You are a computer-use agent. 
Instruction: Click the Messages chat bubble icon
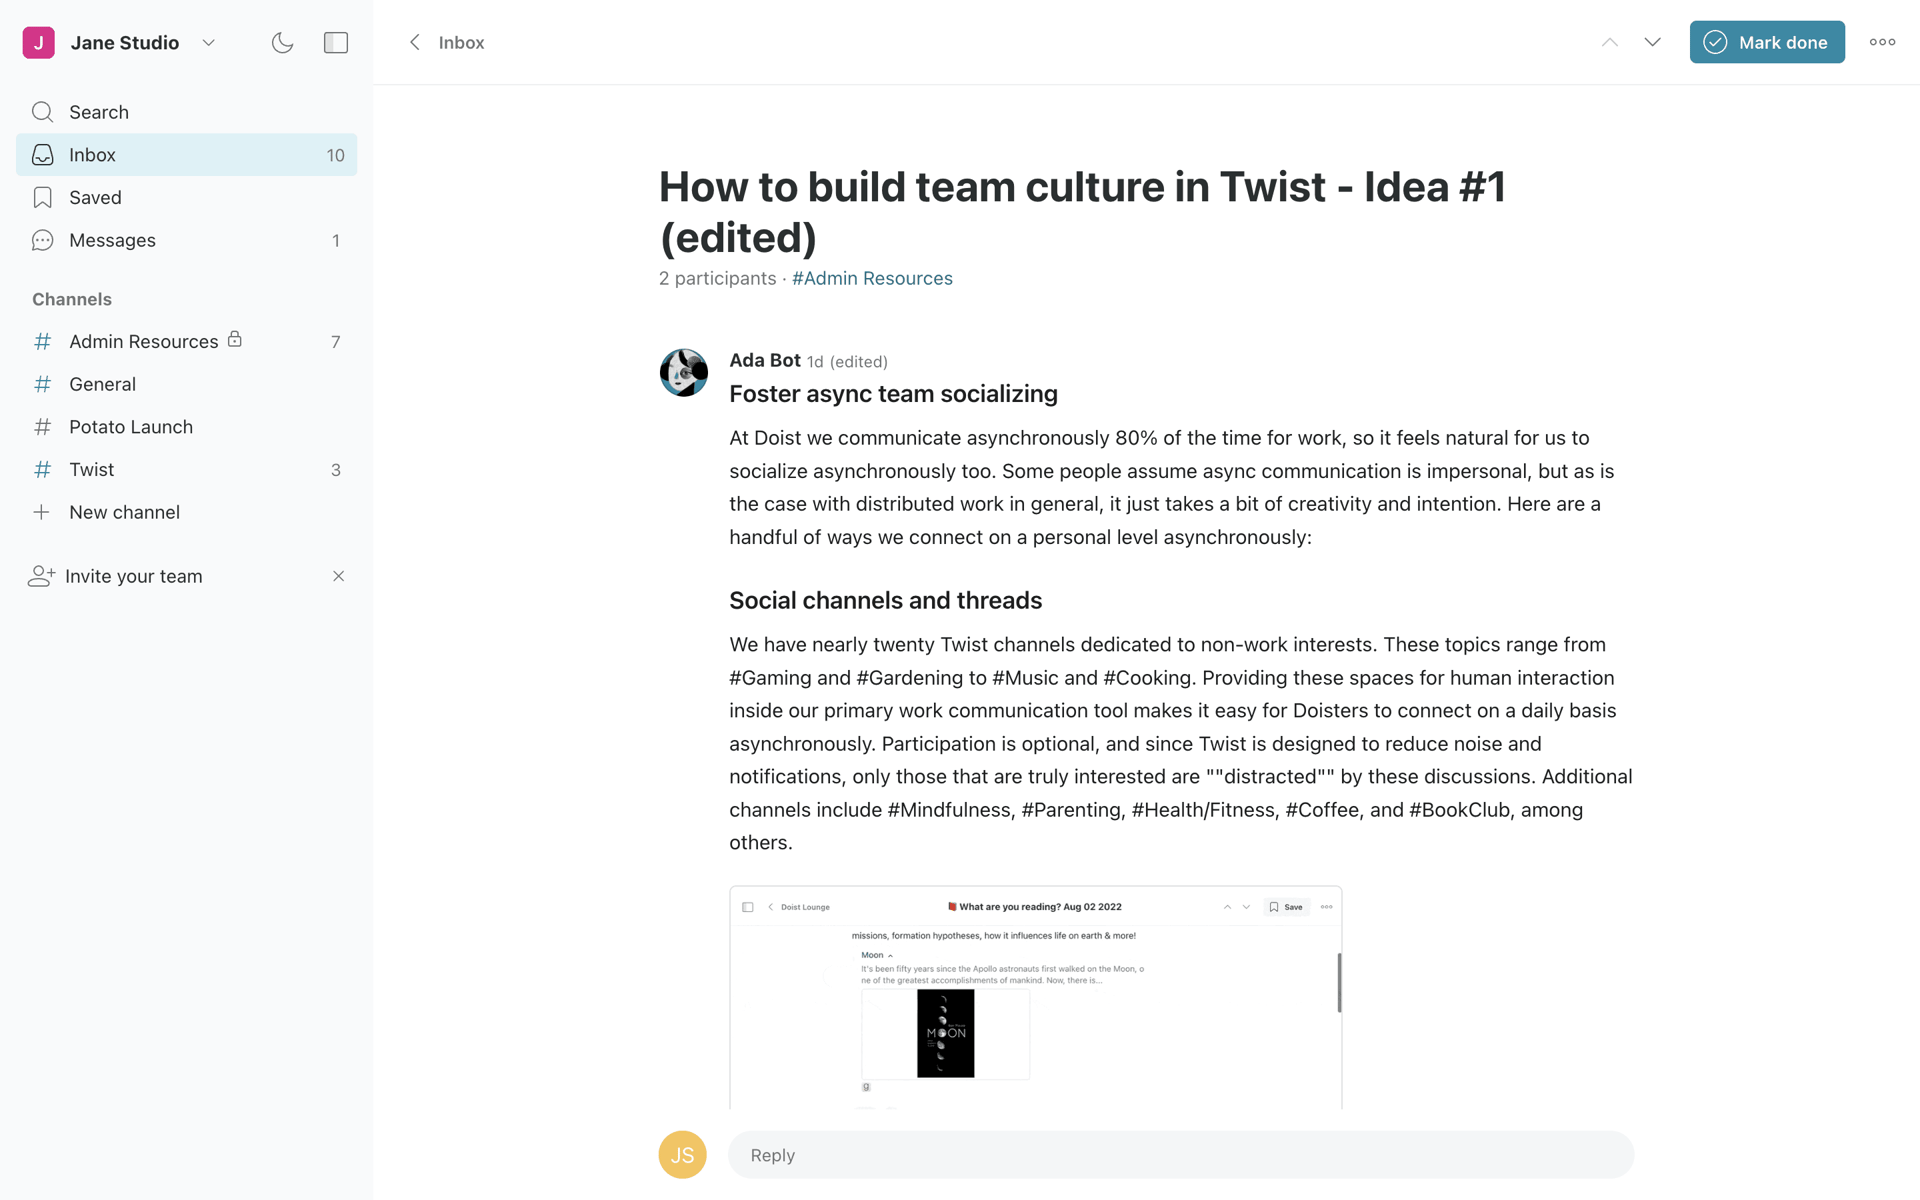pyautogui.click(x=42, y=240)
